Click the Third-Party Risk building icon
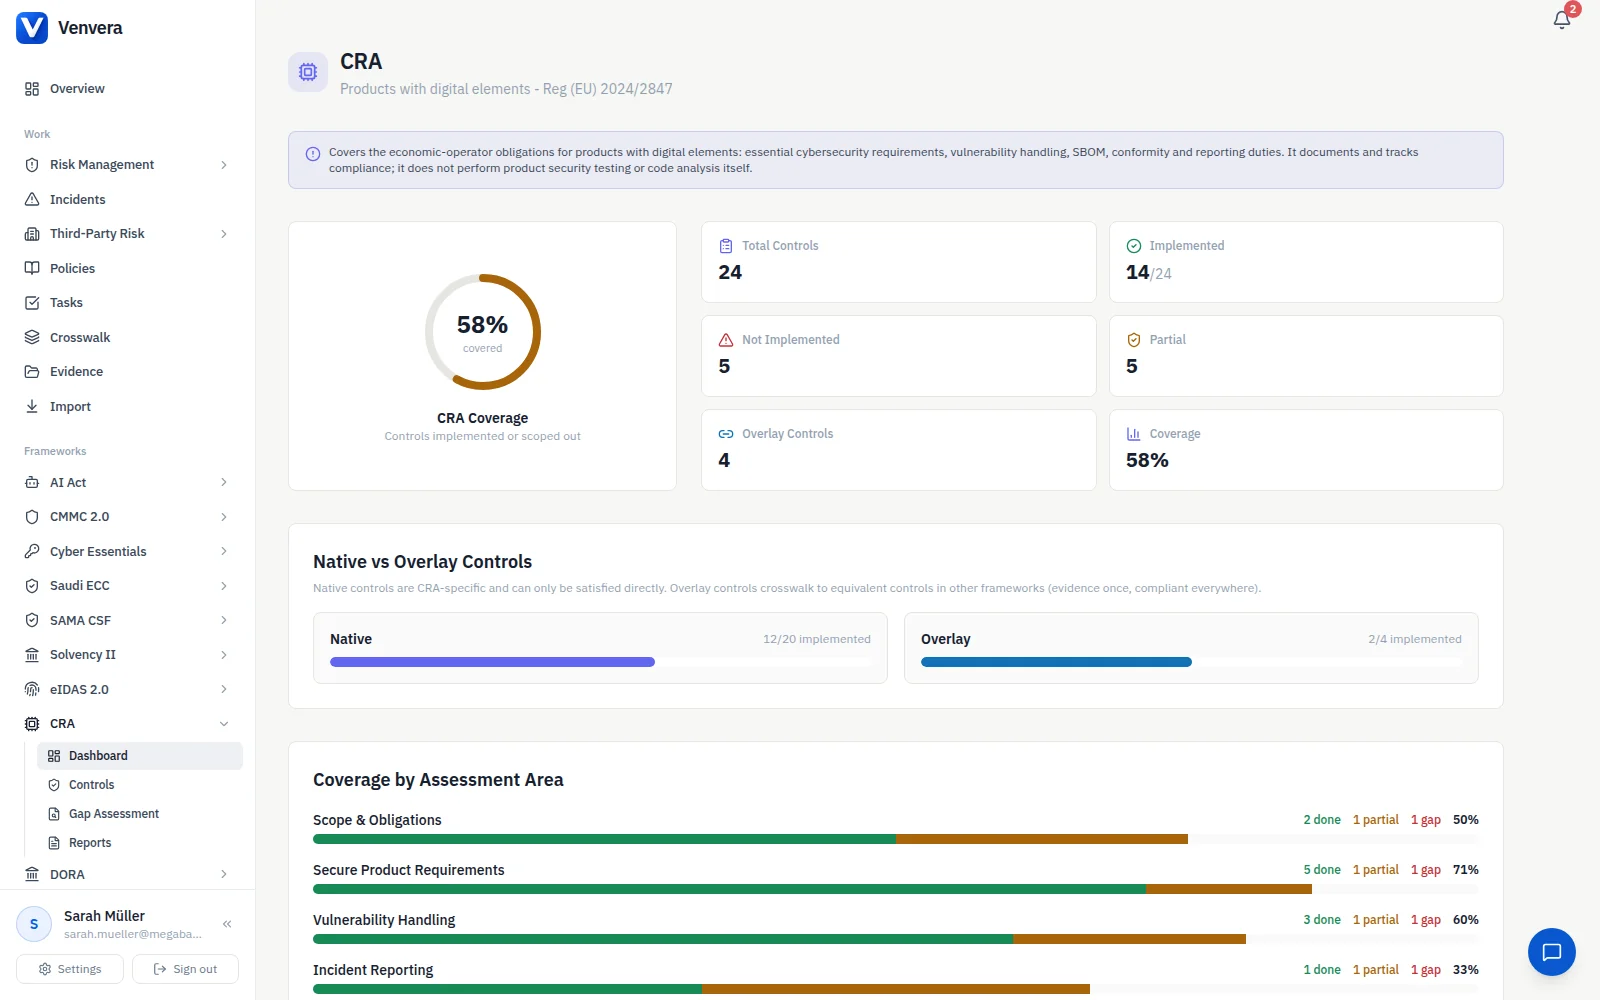The image size is (1600, 1000). click(32, 234)
